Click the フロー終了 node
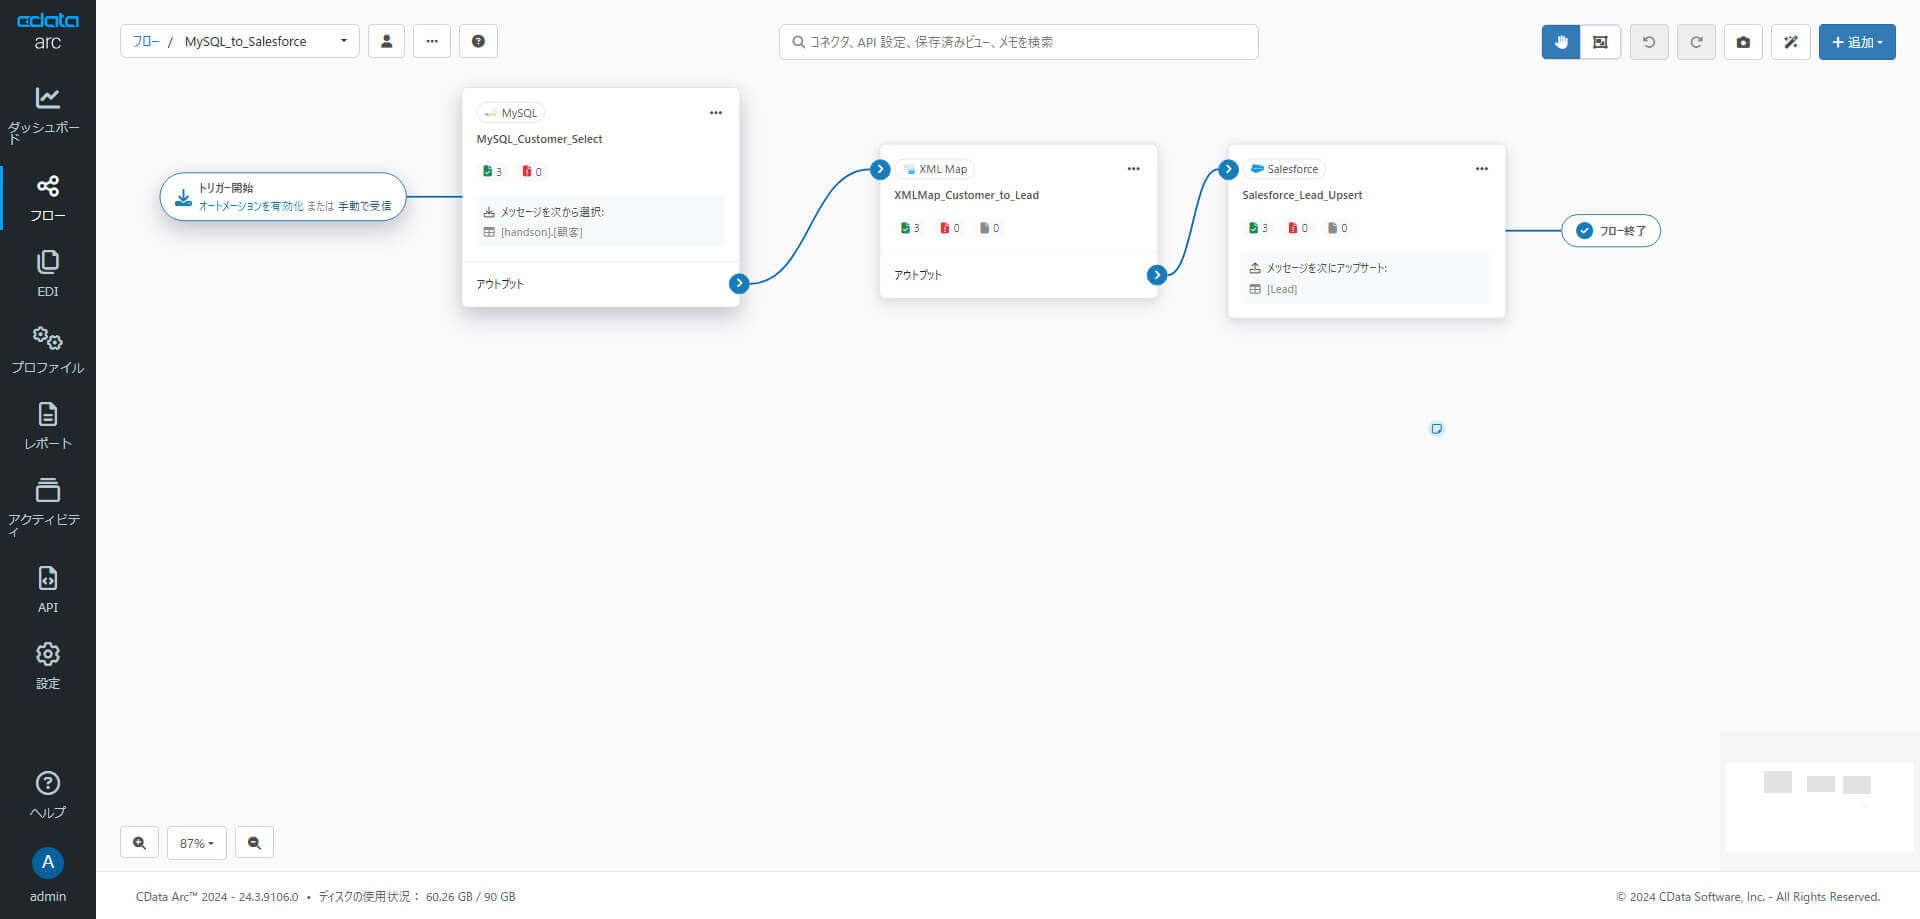 1611,231
